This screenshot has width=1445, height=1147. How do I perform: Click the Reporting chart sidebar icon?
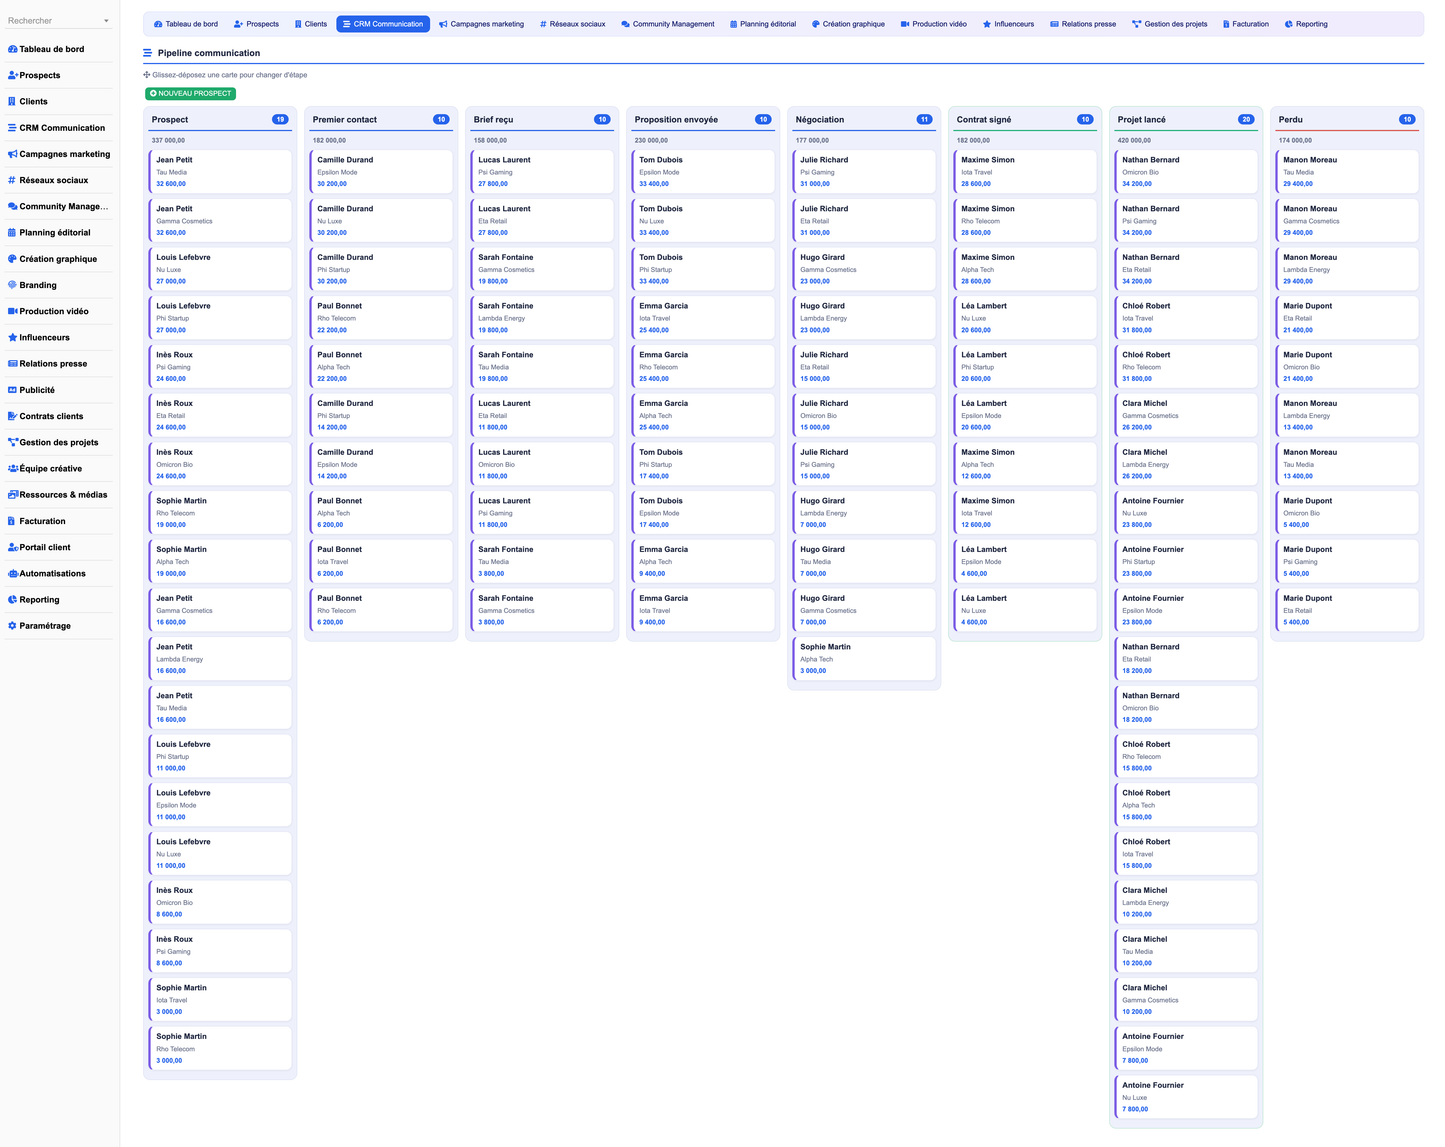12,600
